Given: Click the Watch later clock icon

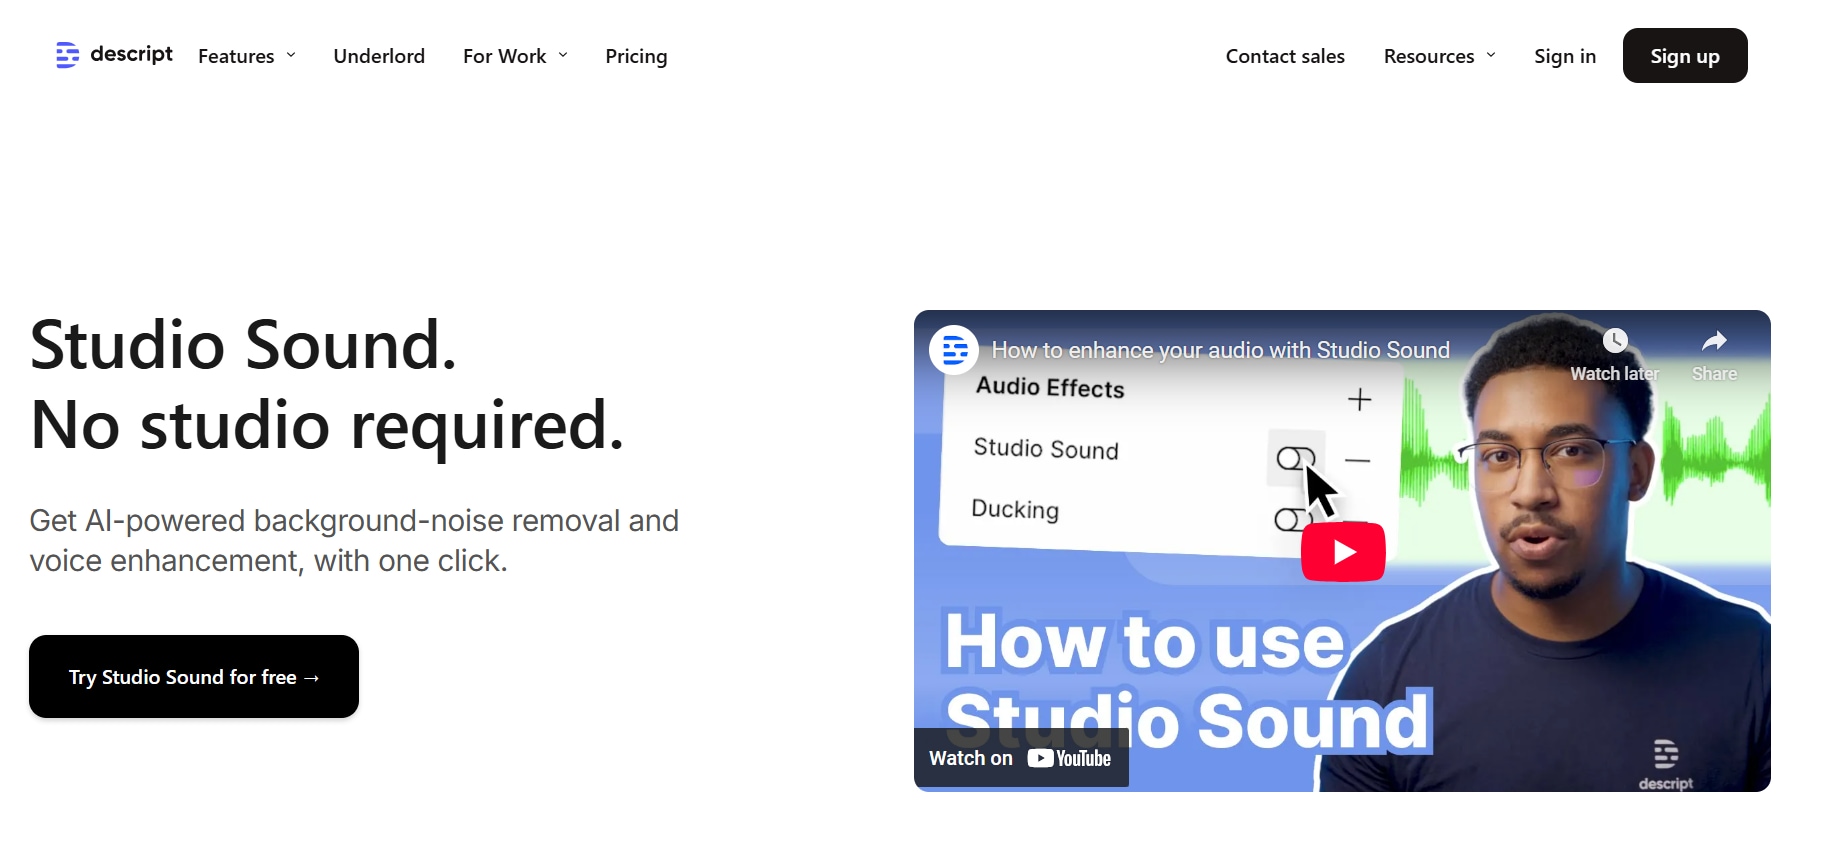Looking at the screenshot, I should [1615, 341].
